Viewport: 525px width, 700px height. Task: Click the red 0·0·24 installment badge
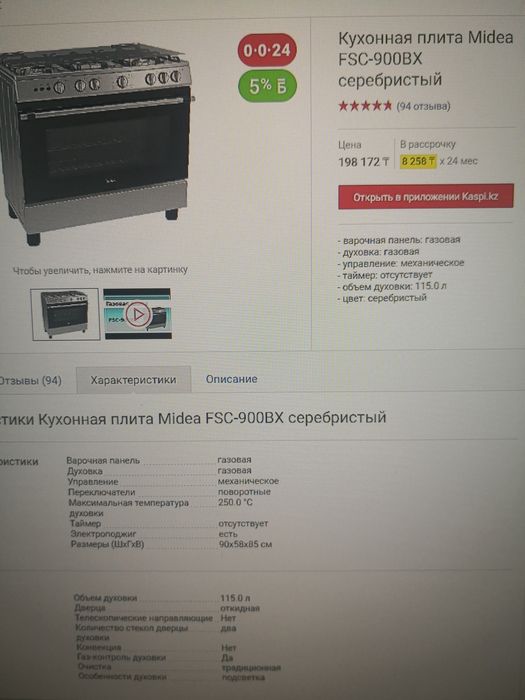click(x=267, y=50)
